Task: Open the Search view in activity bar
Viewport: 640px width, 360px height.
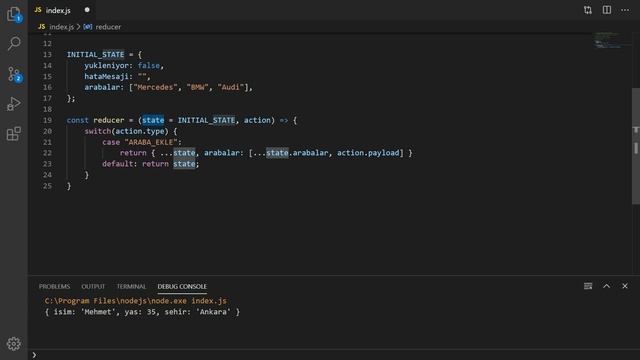Action: (x=14, y=43)
